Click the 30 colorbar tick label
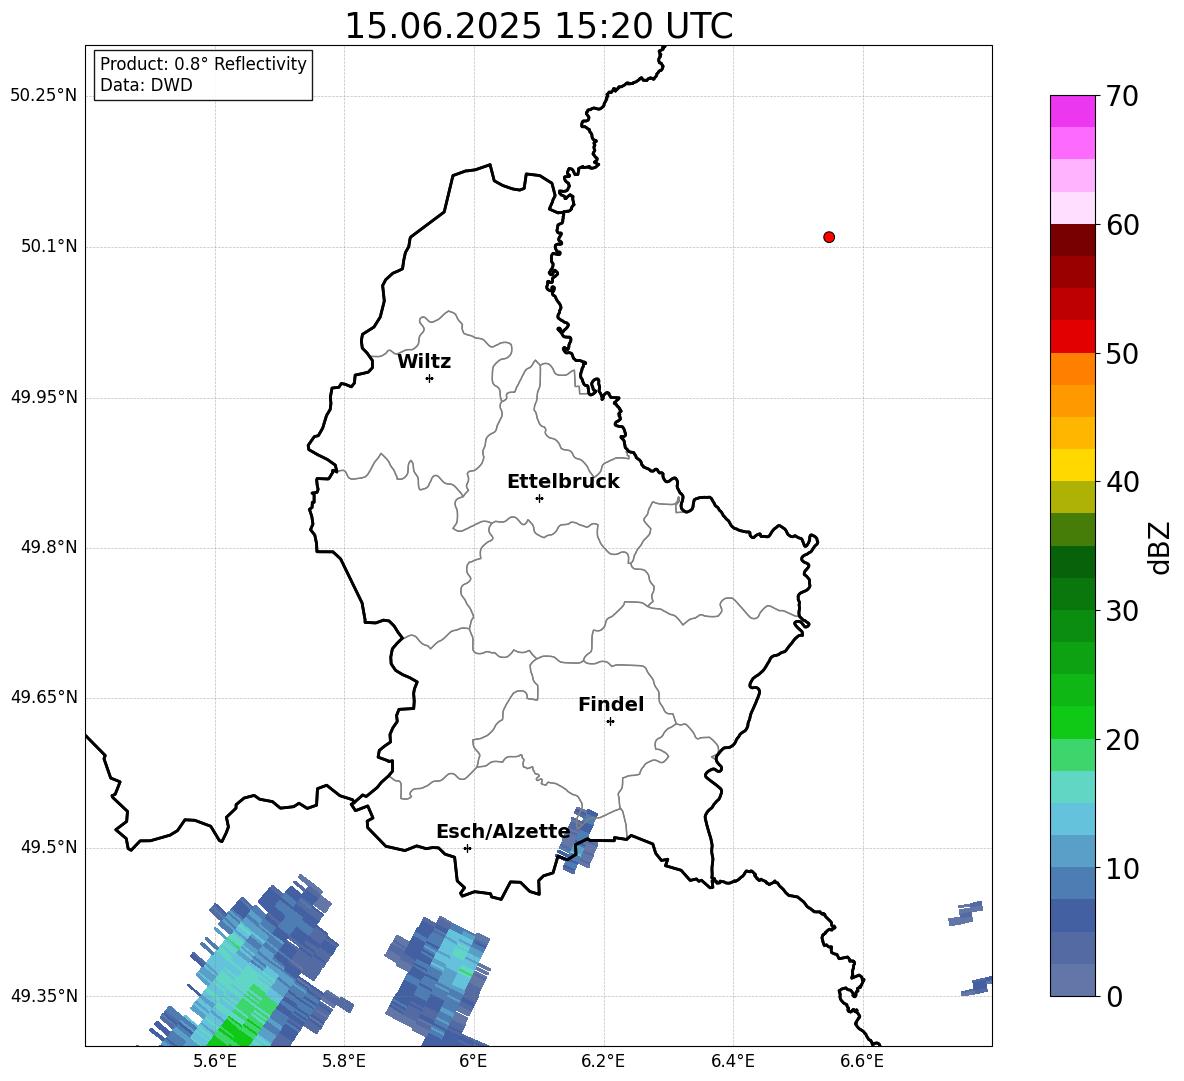 pos(1122,611)
